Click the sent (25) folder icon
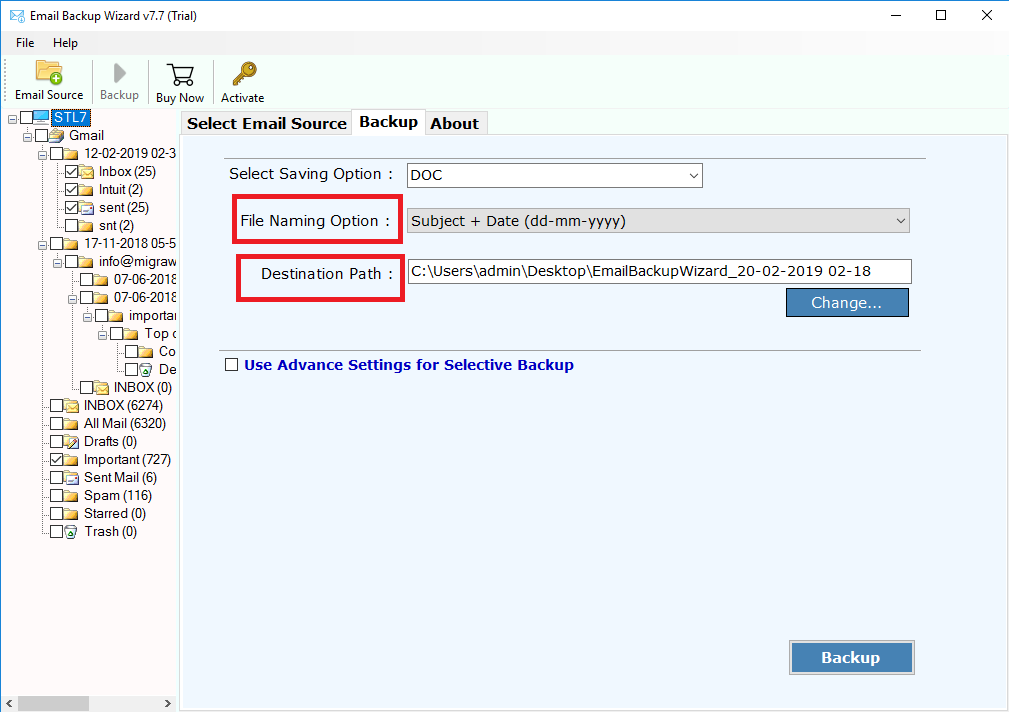 pyautogui.click(x=86, y=208)
